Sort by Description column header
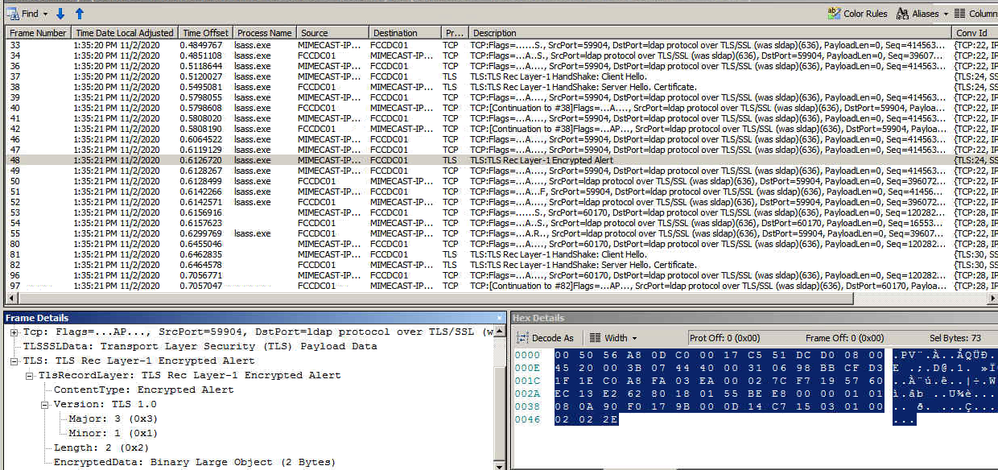Image resolution: width=998 pixels, height=470 pixels. click(710, 32)
